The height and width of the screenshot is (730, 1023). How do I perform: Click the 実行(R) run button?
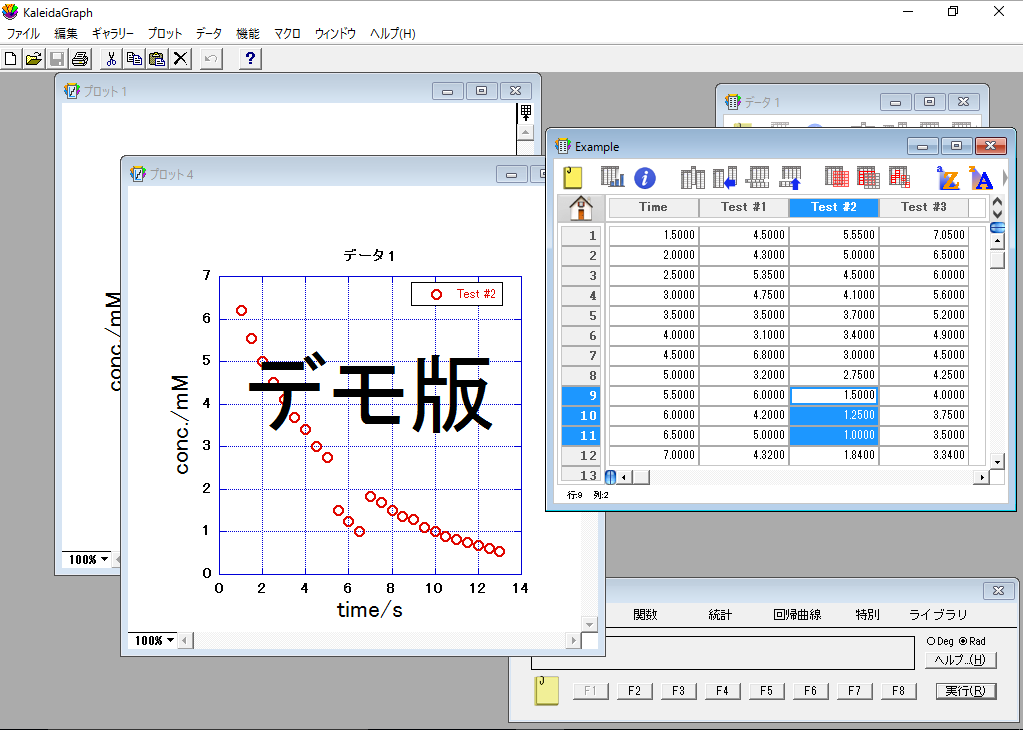click(966, 691)
